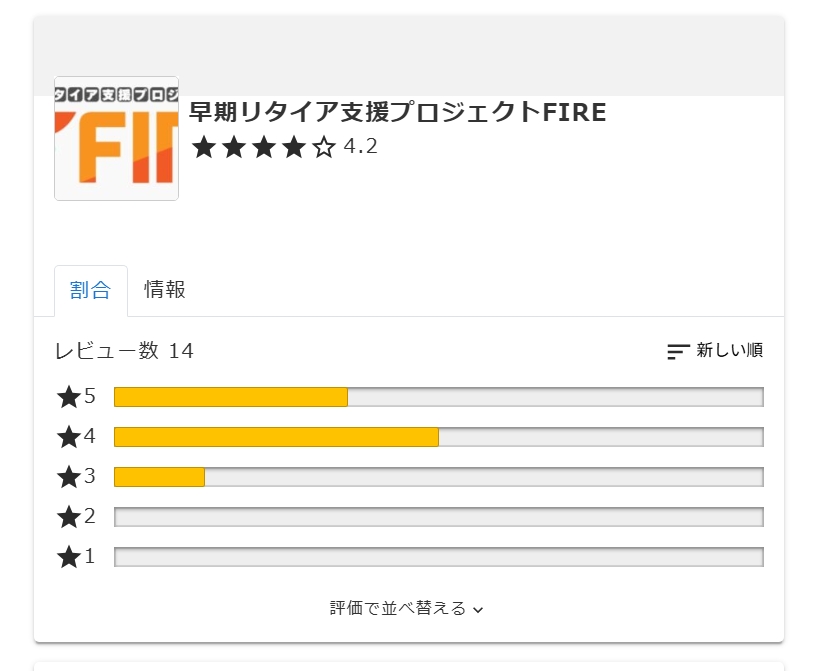Image resolution: width=832 pixels, height=671 pixels.
Task: Click the 5-star rating bar
Action: point(438,397)
